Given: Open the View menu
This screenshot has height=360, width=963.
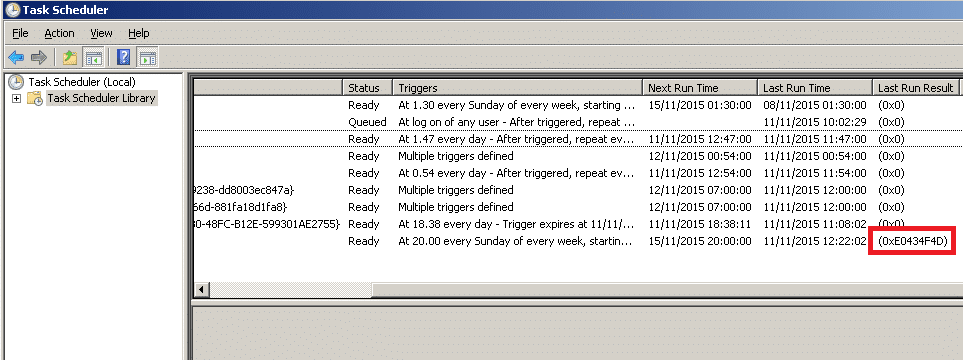Looking at the screenshot, I should [x=101, y=33].
